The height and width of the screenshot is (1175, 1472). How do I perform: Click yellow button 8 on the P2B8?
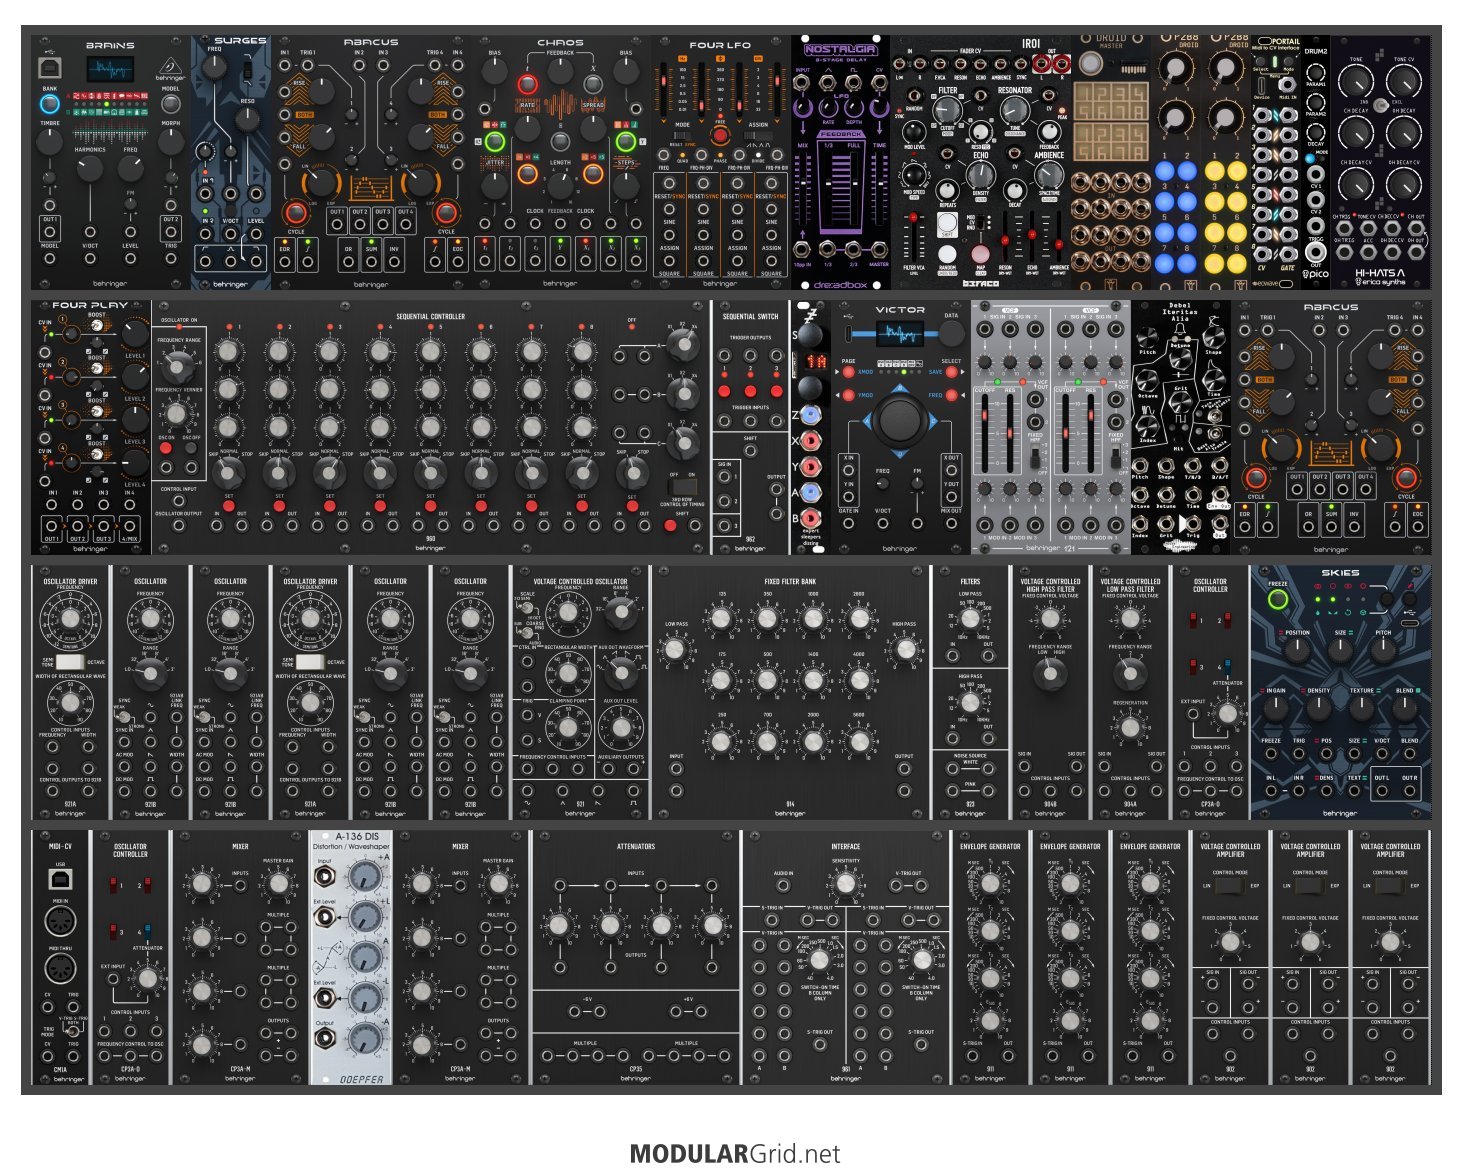coord(1237,264)
